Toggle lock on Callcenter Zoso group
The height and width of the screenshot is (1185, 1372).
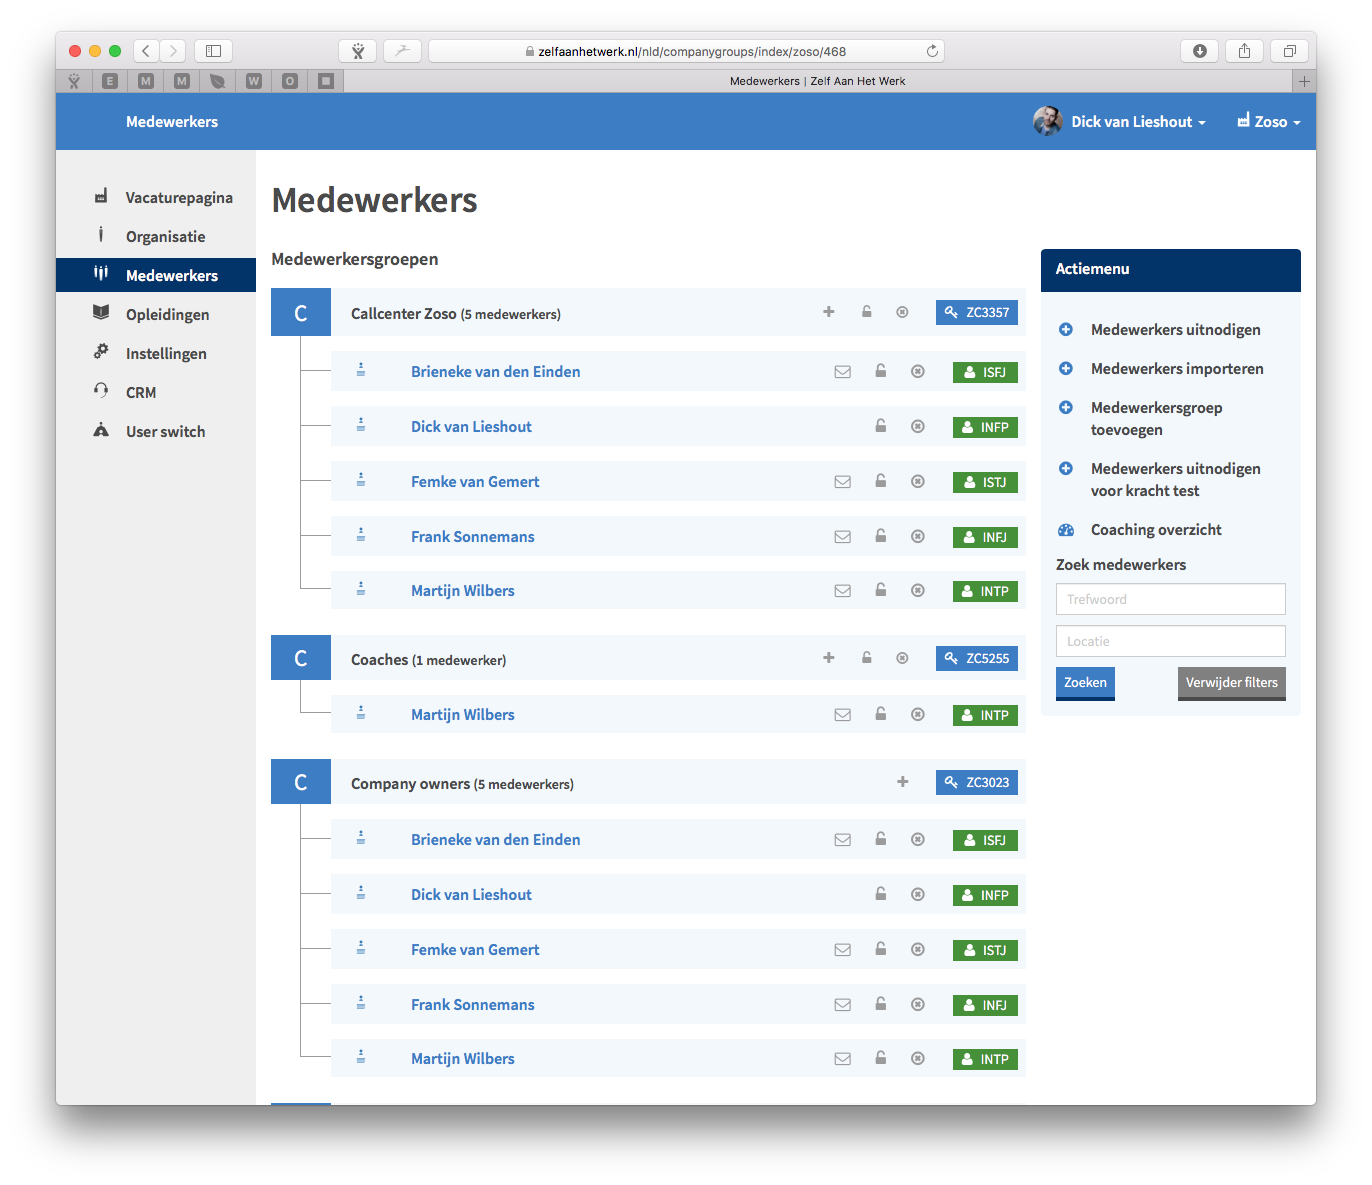867,312
